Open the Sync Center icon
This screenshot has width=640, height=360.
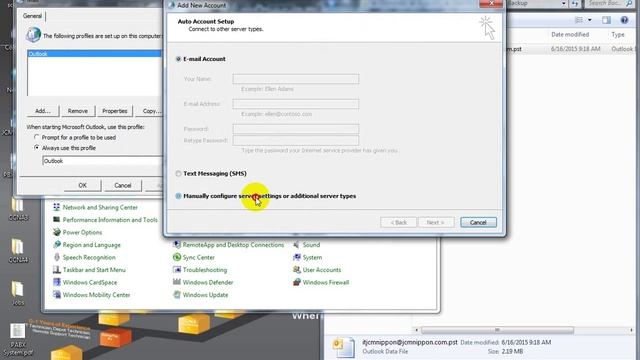point(177,257)
